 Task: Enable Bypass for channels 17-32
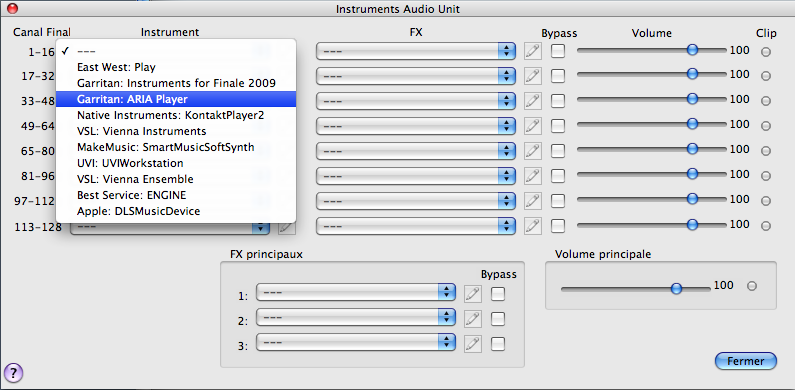(558, 76)
